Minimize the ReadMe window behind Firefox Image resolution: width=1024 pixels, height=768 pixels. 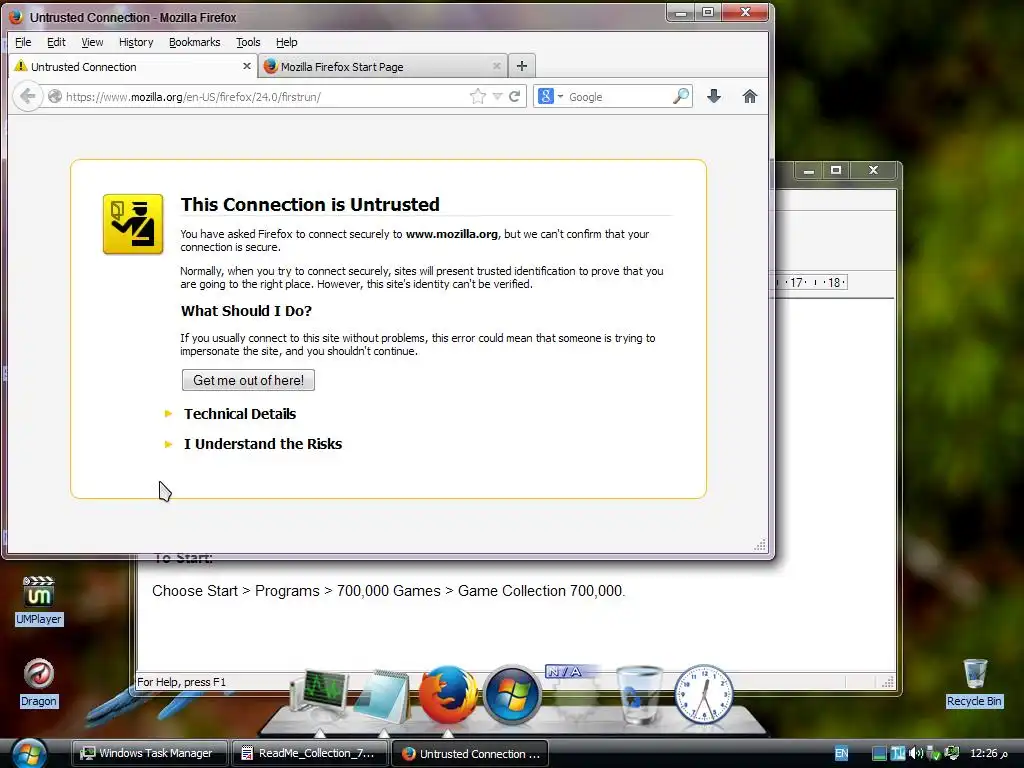pyautogui.click(x=808, y=170)
